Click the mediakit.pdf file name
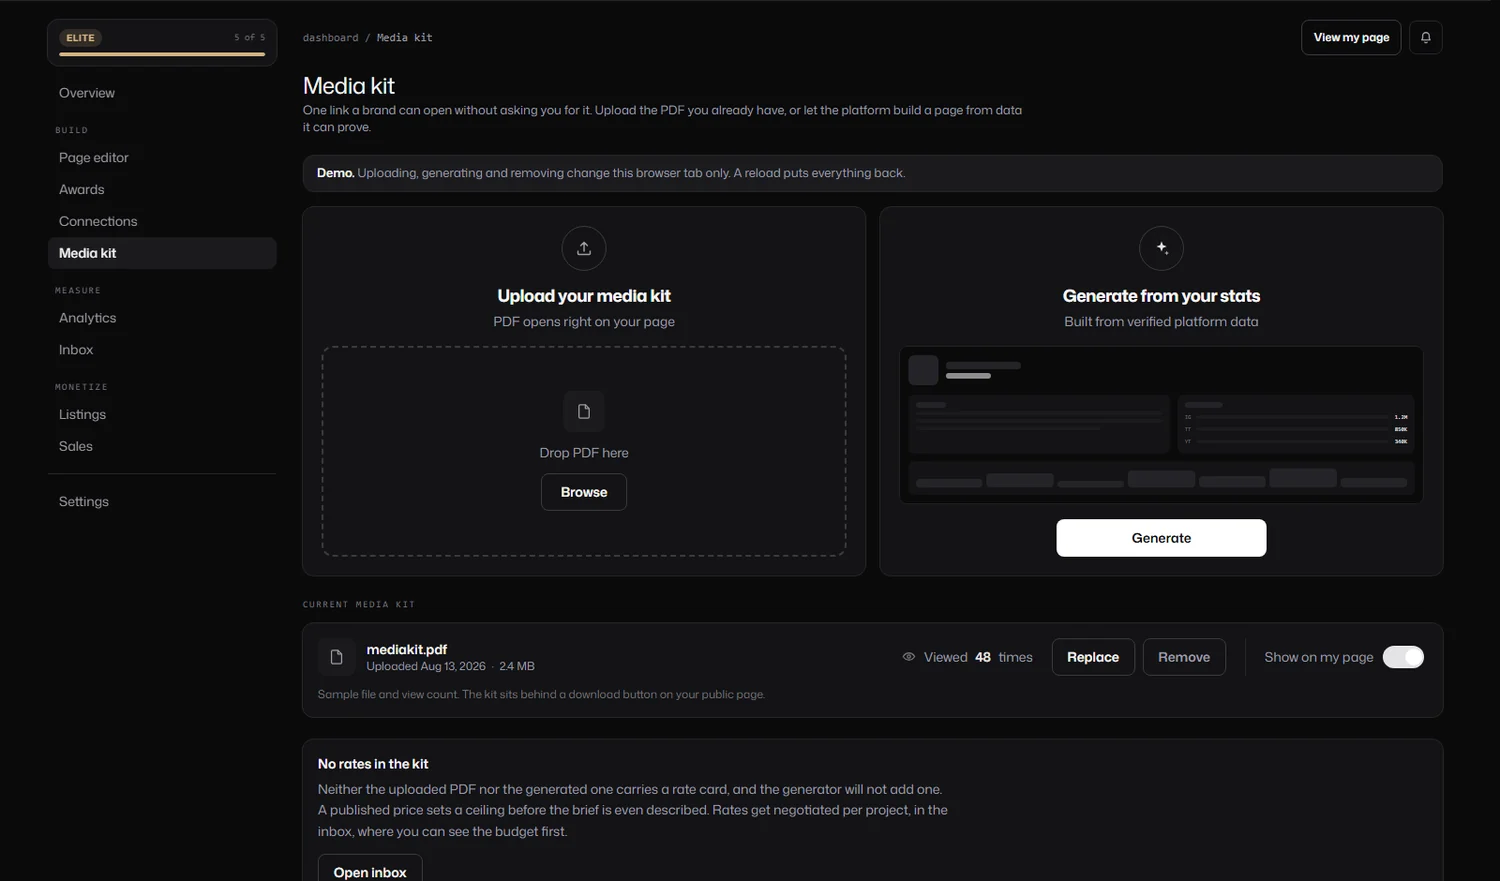The width and height of the screenshot is (1500, 881). 407,649
